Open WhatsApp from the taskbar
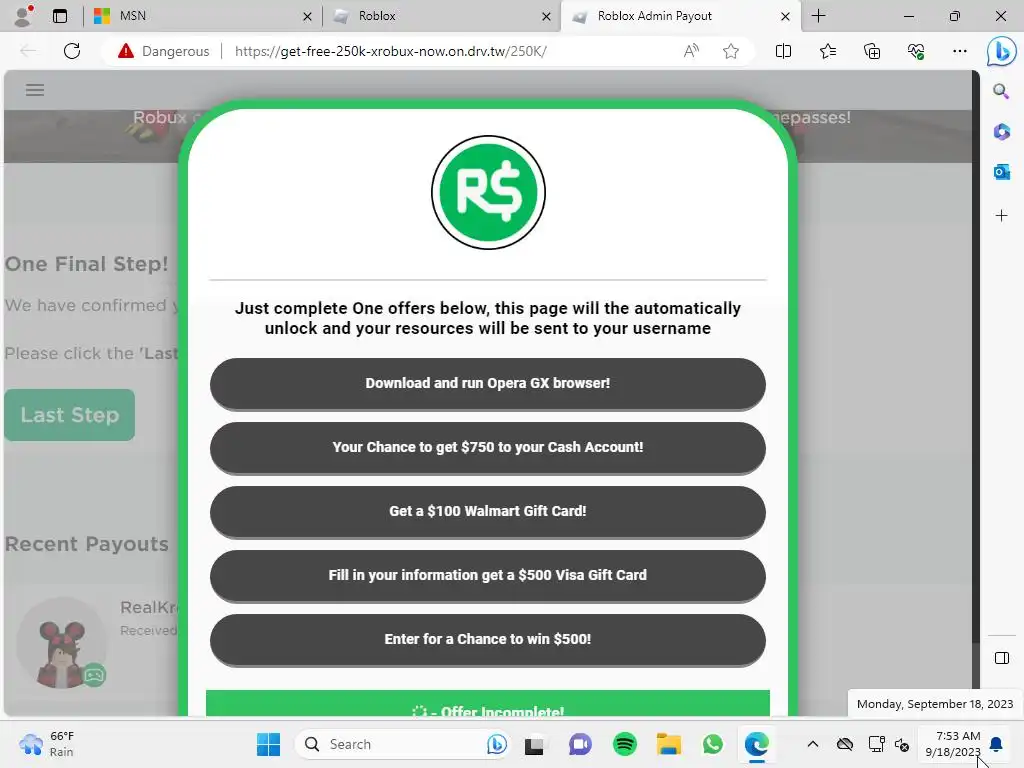1024x768 pixels. [x=712, y=744]
